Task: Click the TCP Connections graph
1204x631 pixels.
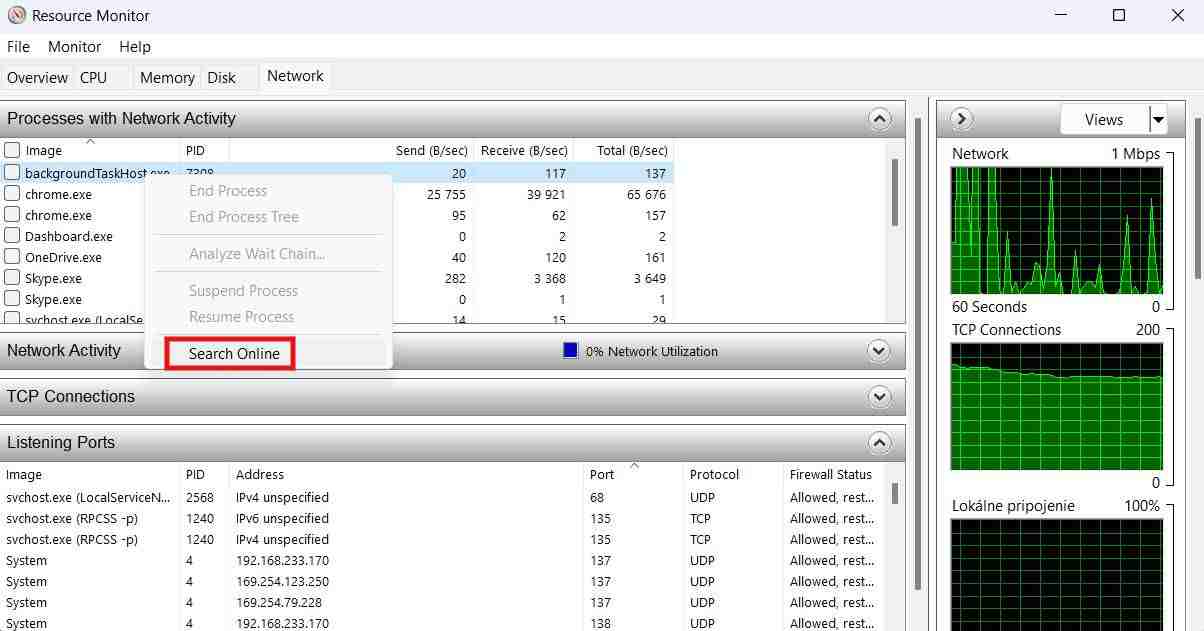Action: pyautogui.click(x=1056, y=406)
